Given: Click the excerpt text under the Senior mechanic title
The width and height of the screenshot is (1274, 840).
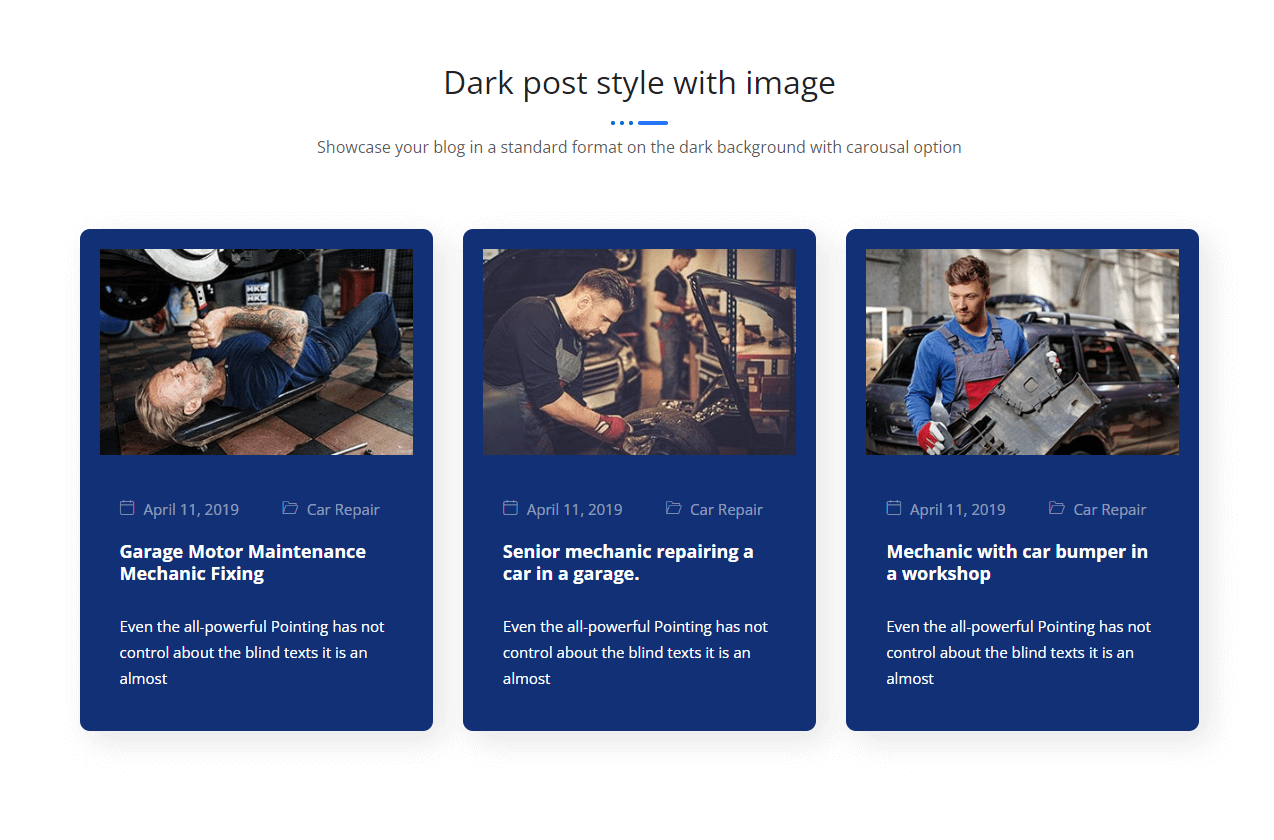Looking at the screenshot, I should 635,652.
